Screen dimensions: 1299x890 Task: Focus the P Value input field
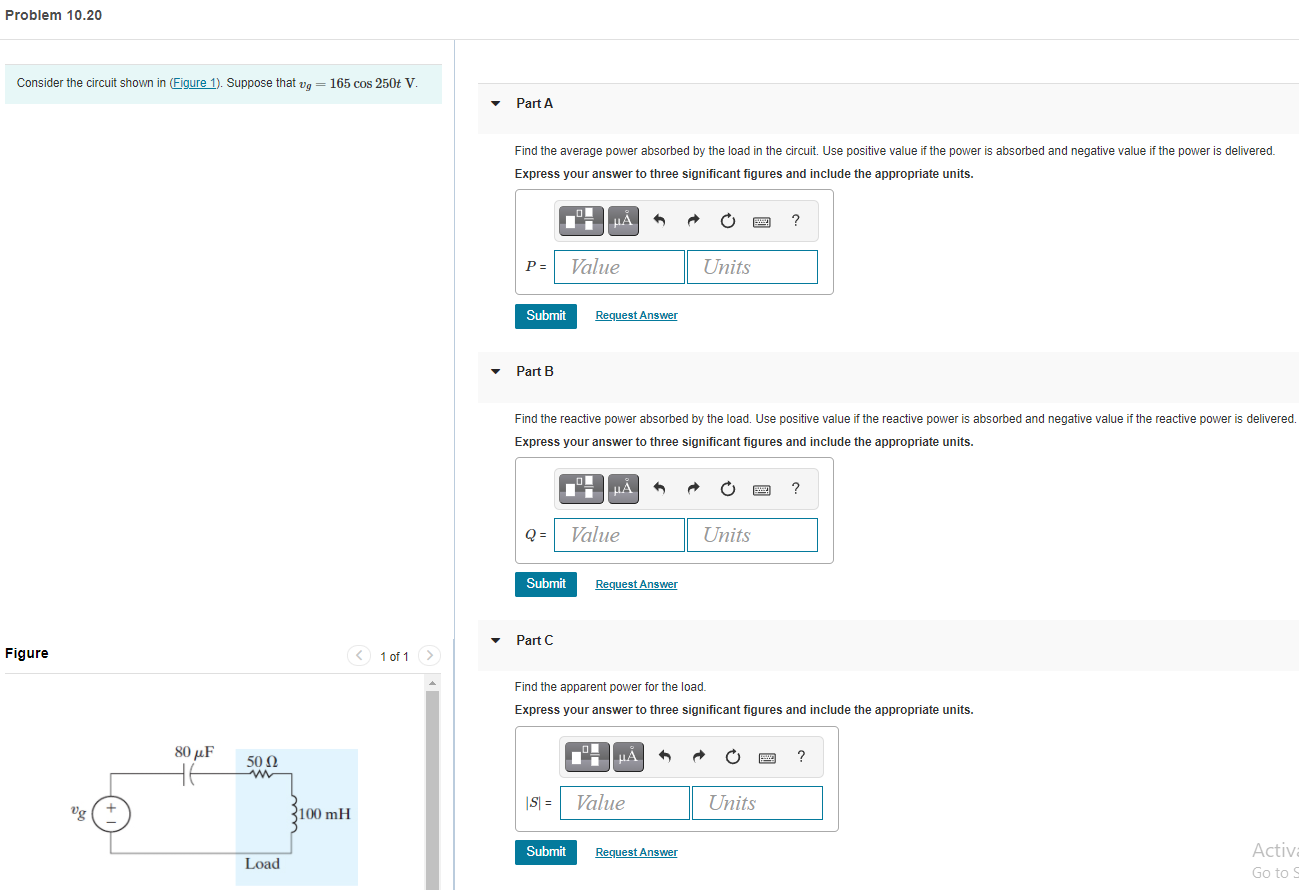coord(620,267)
